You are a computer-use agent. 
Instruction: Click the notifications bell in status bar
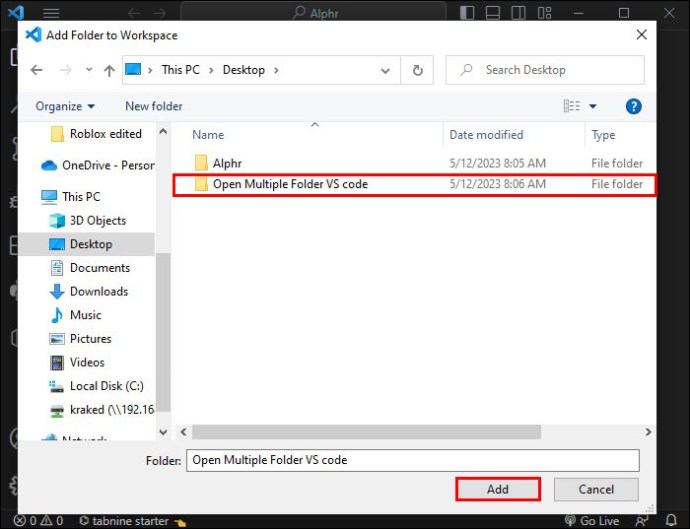(671, 521)
